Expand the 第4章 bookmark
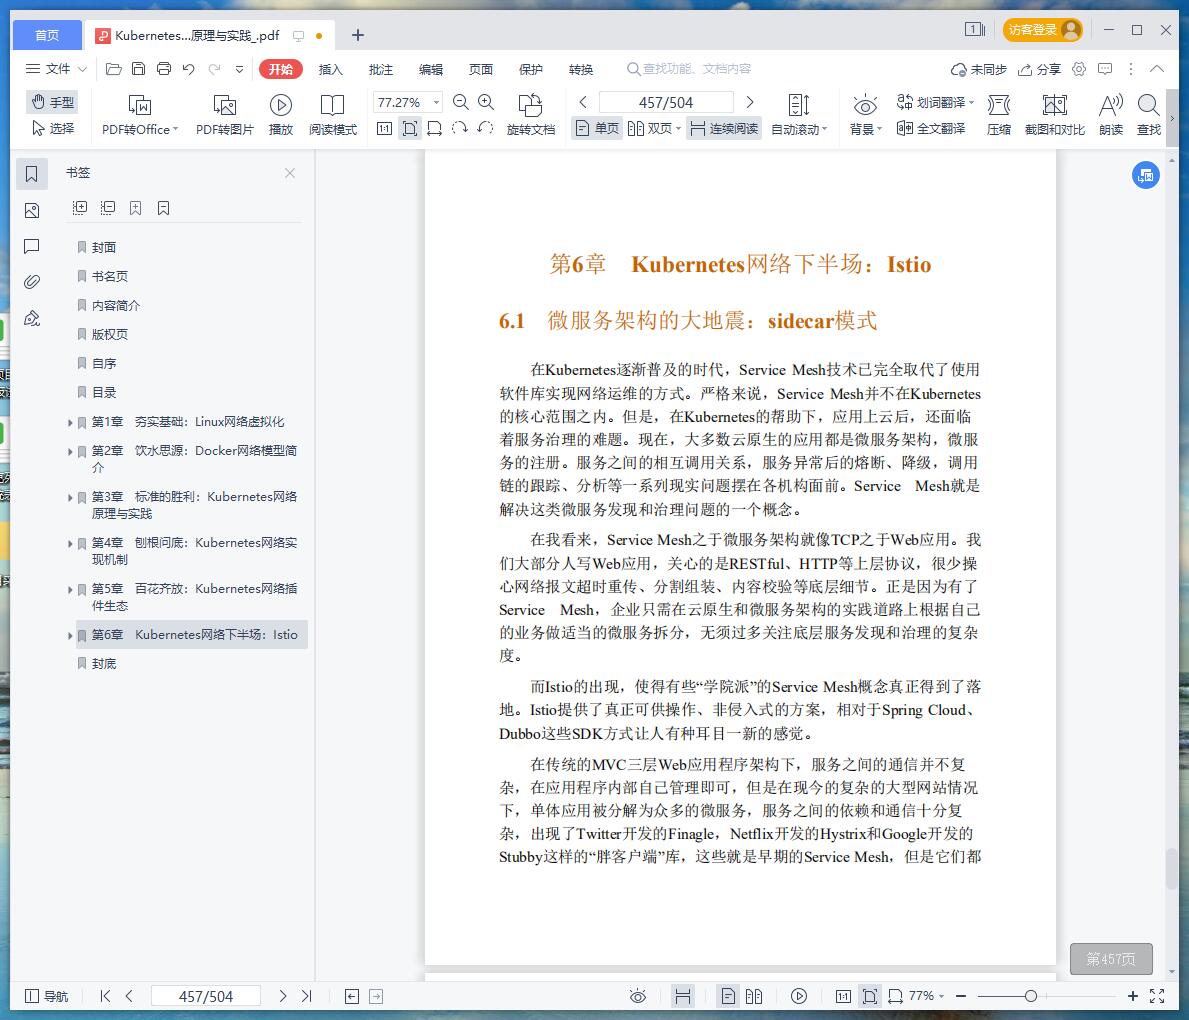The height and width of the screenshot is (1020, 1189). coord(71,544)
